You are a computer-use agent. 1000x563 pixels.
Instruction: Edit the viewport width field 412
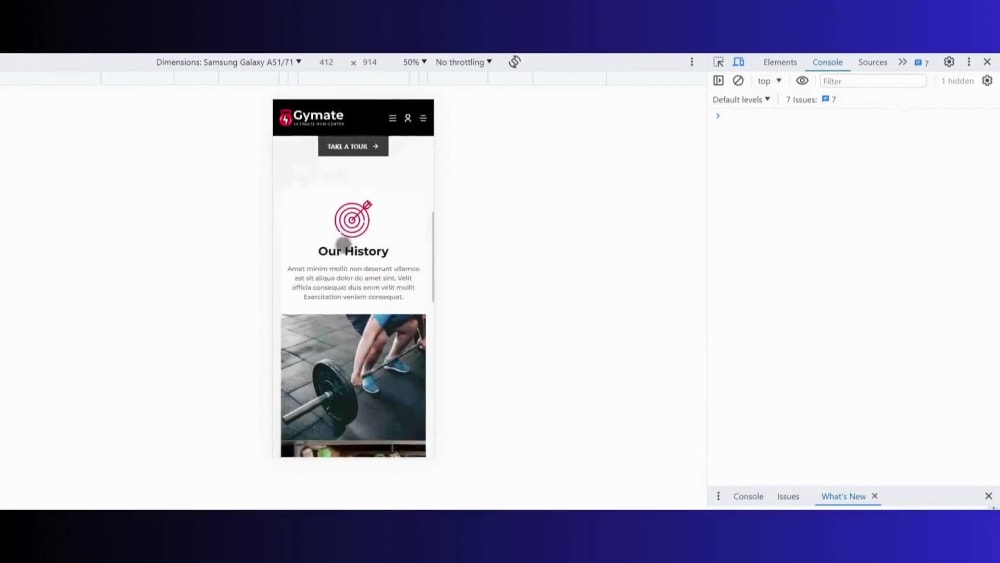click(x=326, y=62)
